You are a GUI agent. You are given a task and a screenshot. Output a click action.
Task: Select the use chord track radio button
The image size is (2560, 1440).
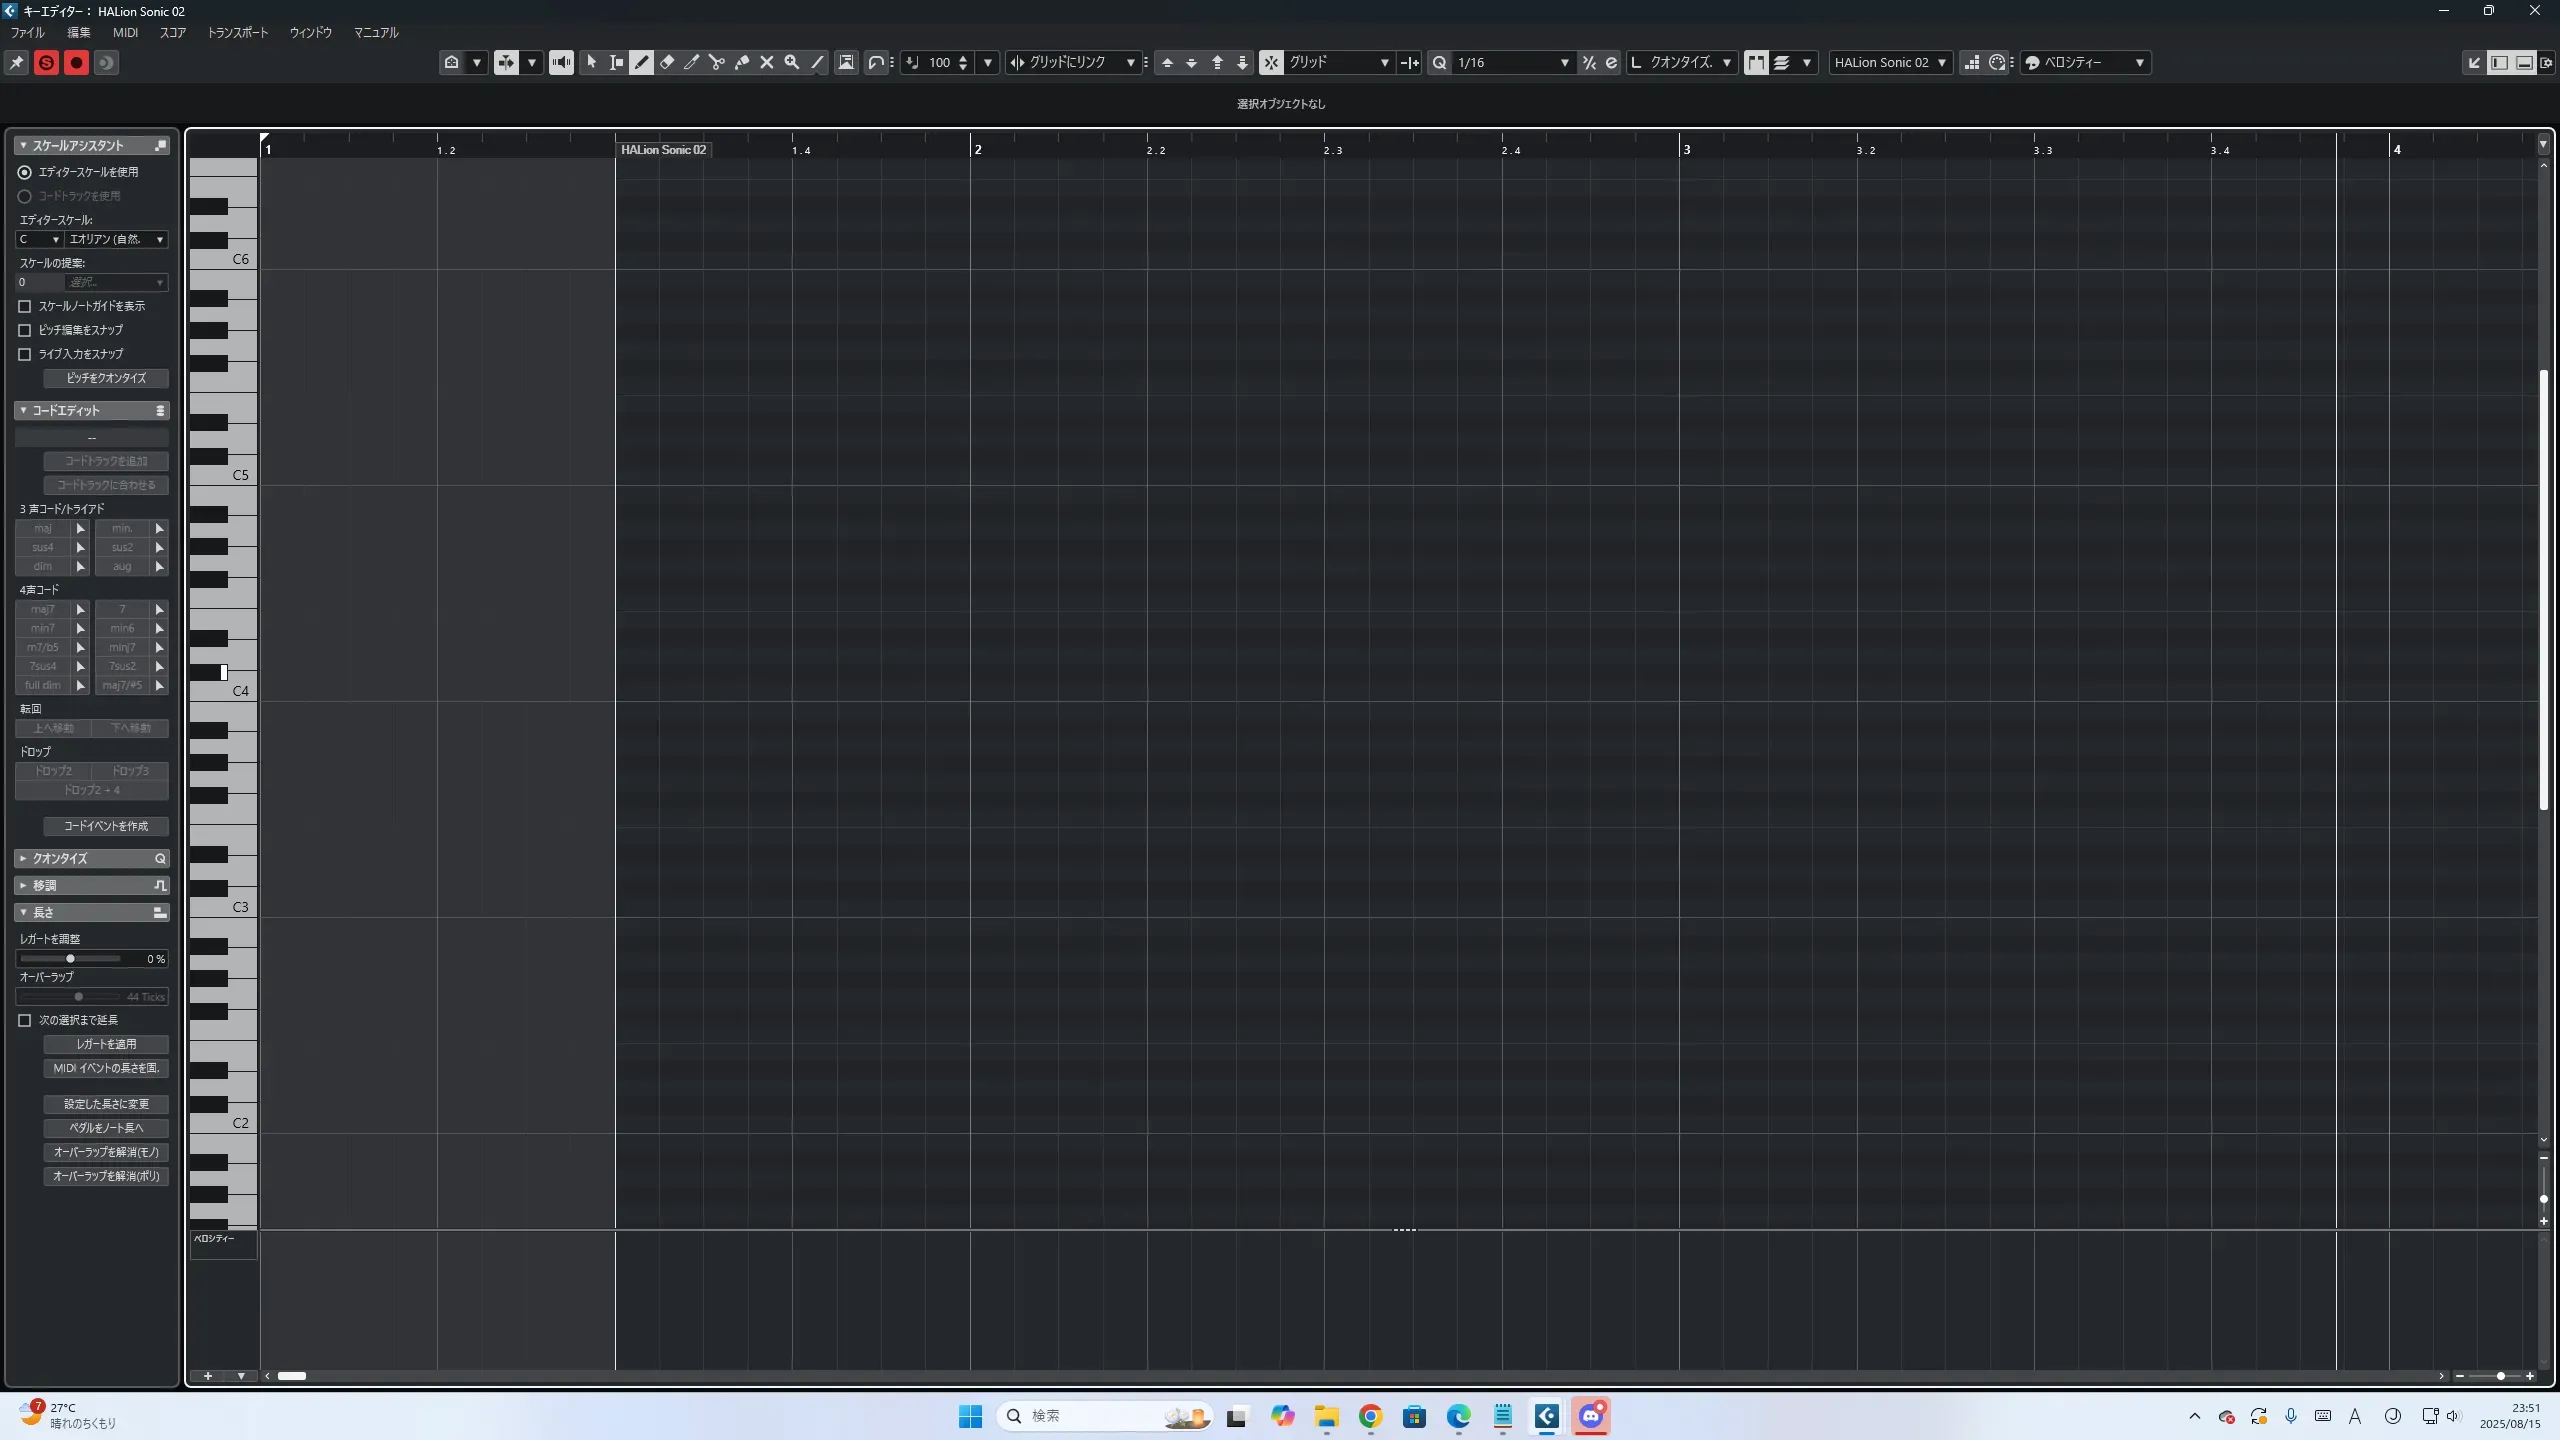click(25, 196)
